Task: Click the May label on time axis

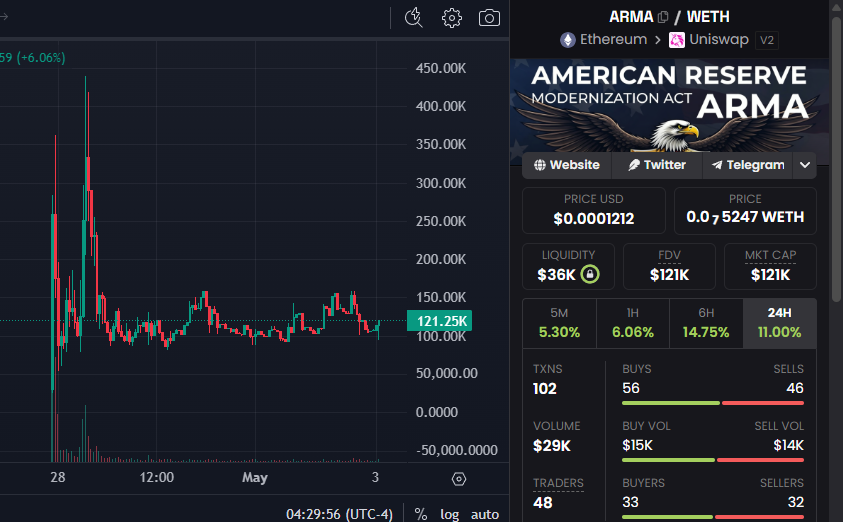Action: tap(255, 477)
